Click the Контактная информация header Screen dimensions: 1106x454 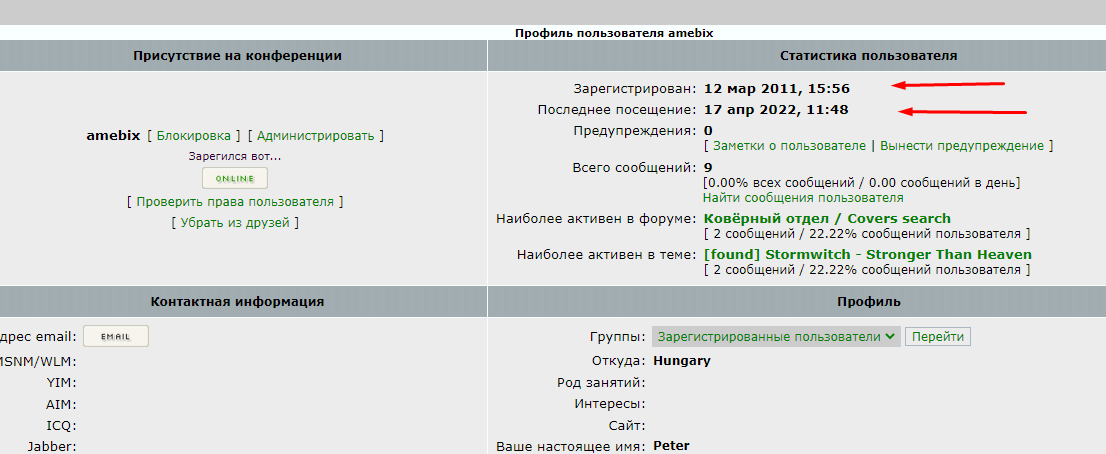point(237,302)
